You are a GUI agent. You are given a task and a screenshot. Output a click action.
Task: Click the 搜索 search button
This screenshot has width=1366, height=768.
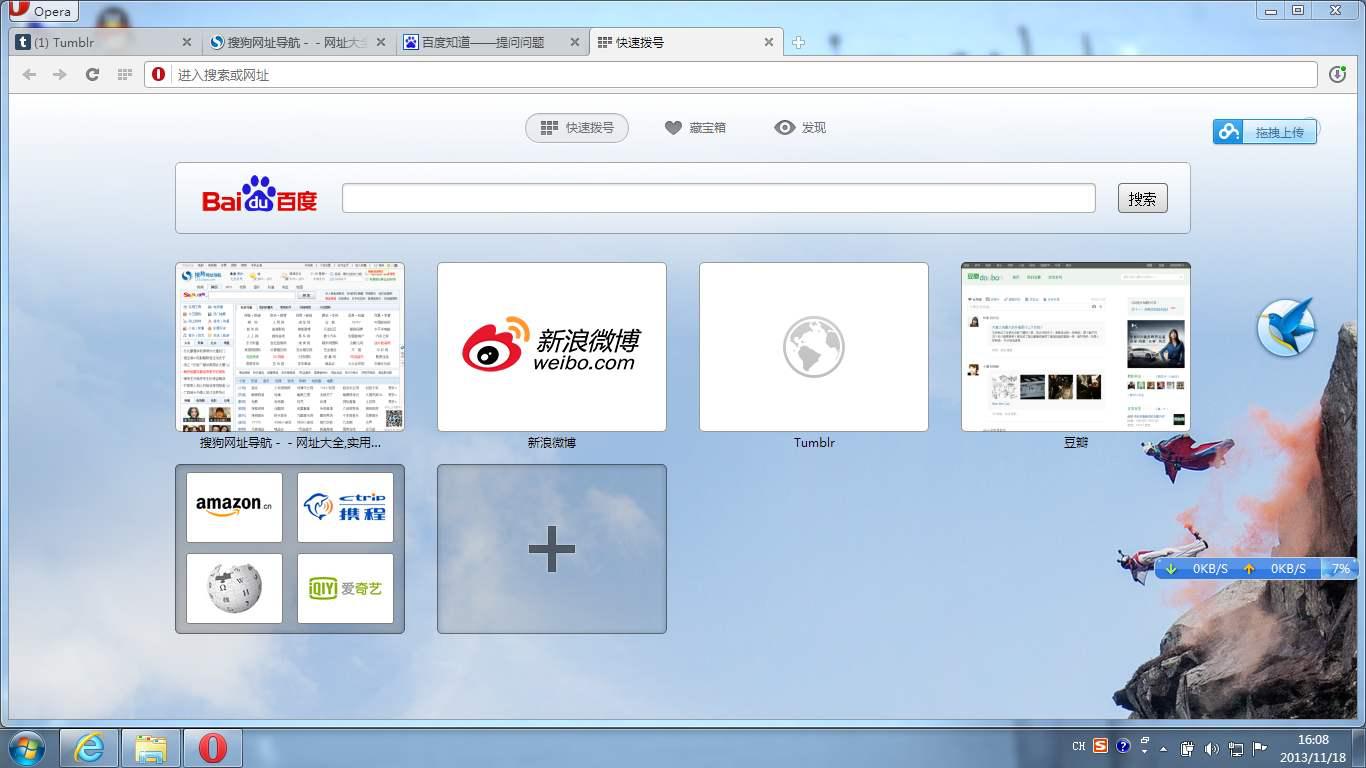pyautogui.click(x=1141, y=198)
